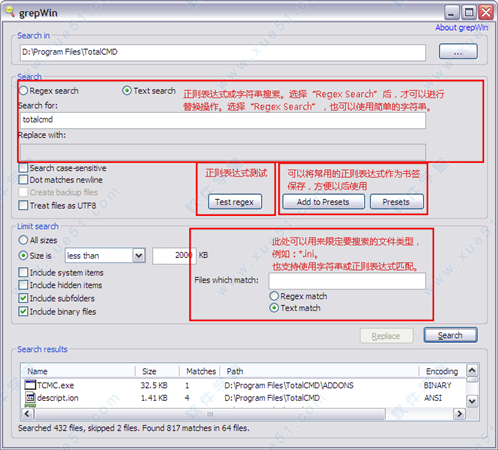Click the grepWin title bar icon
The height and width of the screenshot is (450, 498).
[x=10, y=12]
